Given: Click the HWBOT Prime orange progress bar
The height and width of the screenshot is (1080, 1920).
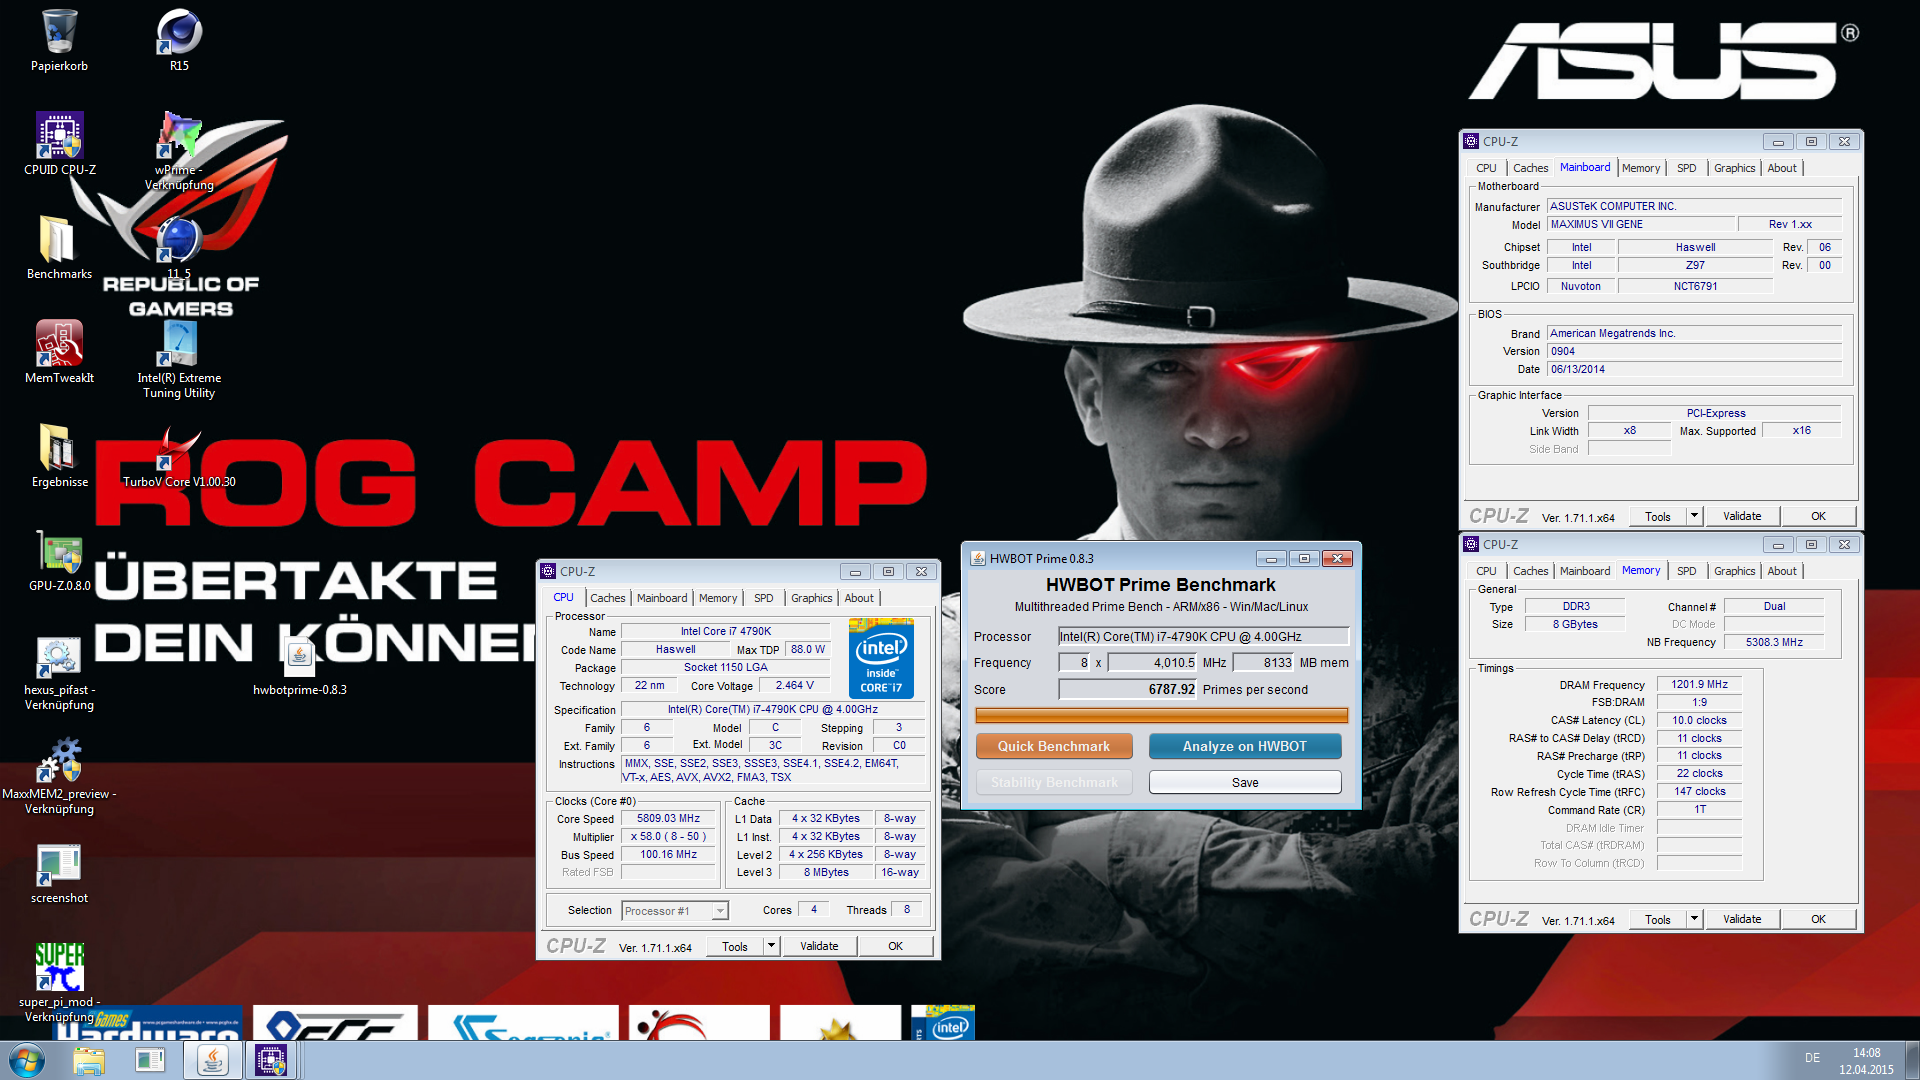Looking at the screenshot, I should pos(1161,715).
